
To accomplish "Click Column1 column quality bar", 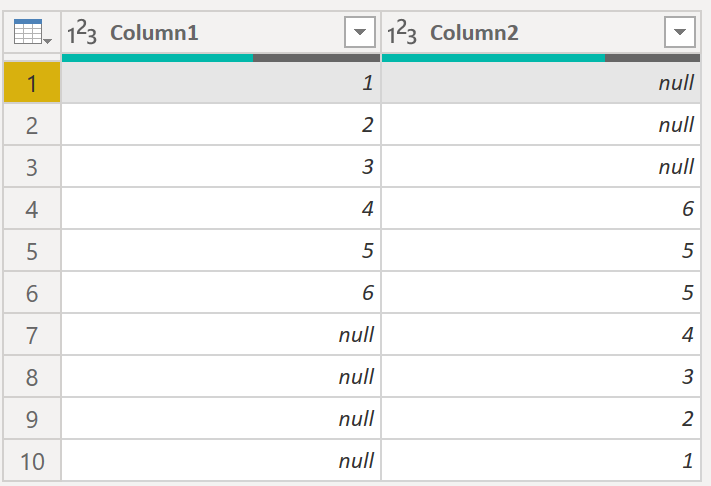I will click(x=221, y=58).
